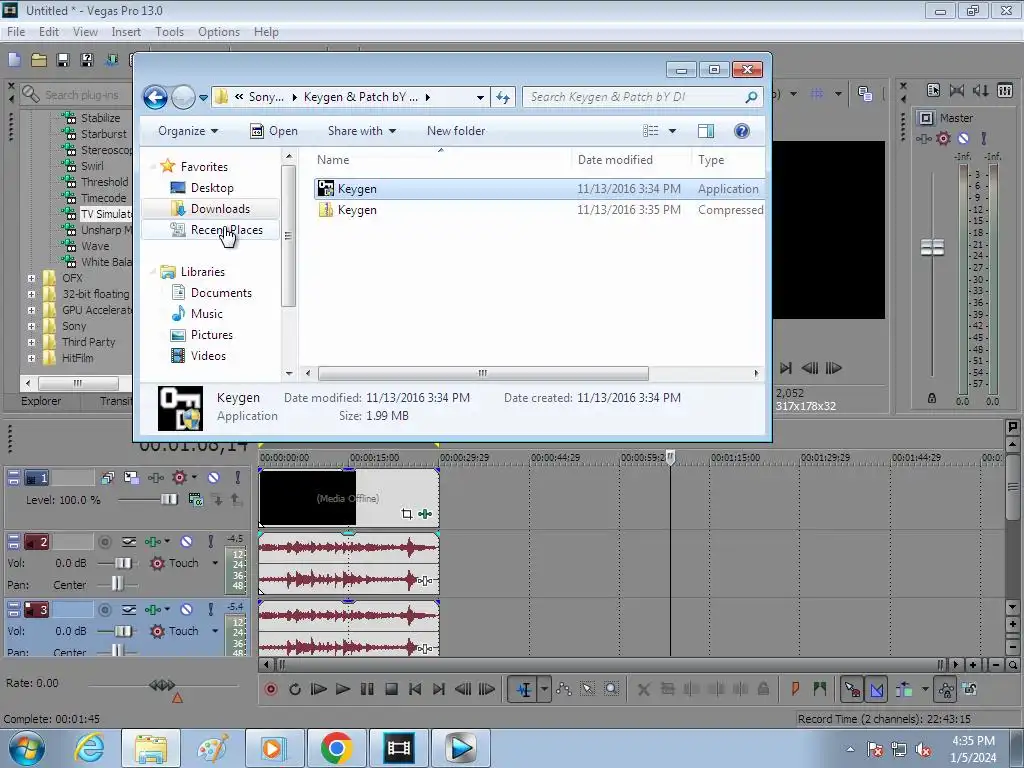The image size is (1024, 768).
Task: Open the Touch automation dropdown on track 2
Action: coord(215,563)
